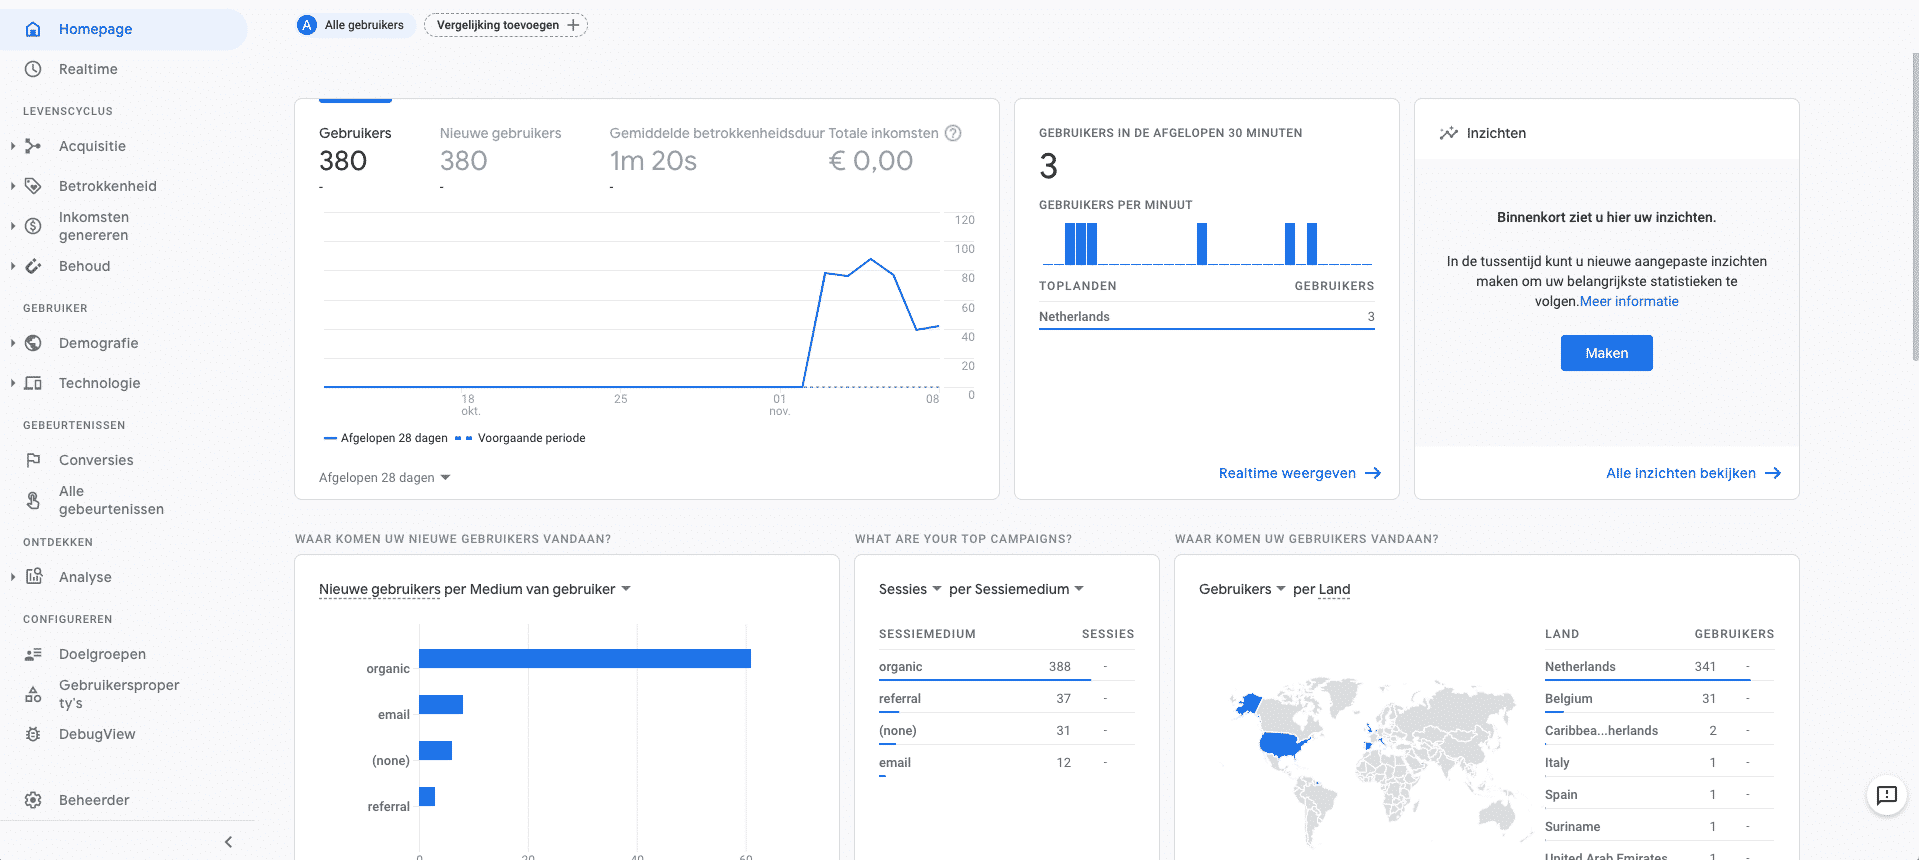Expand the Betrokkenheid section arrow
The image size is (1919, 860).
click(x=12, y=186)
